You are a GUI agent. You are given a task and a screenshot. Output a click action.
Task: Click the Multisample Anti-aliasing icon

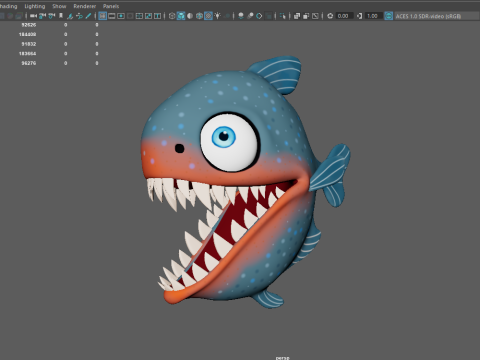259,16
